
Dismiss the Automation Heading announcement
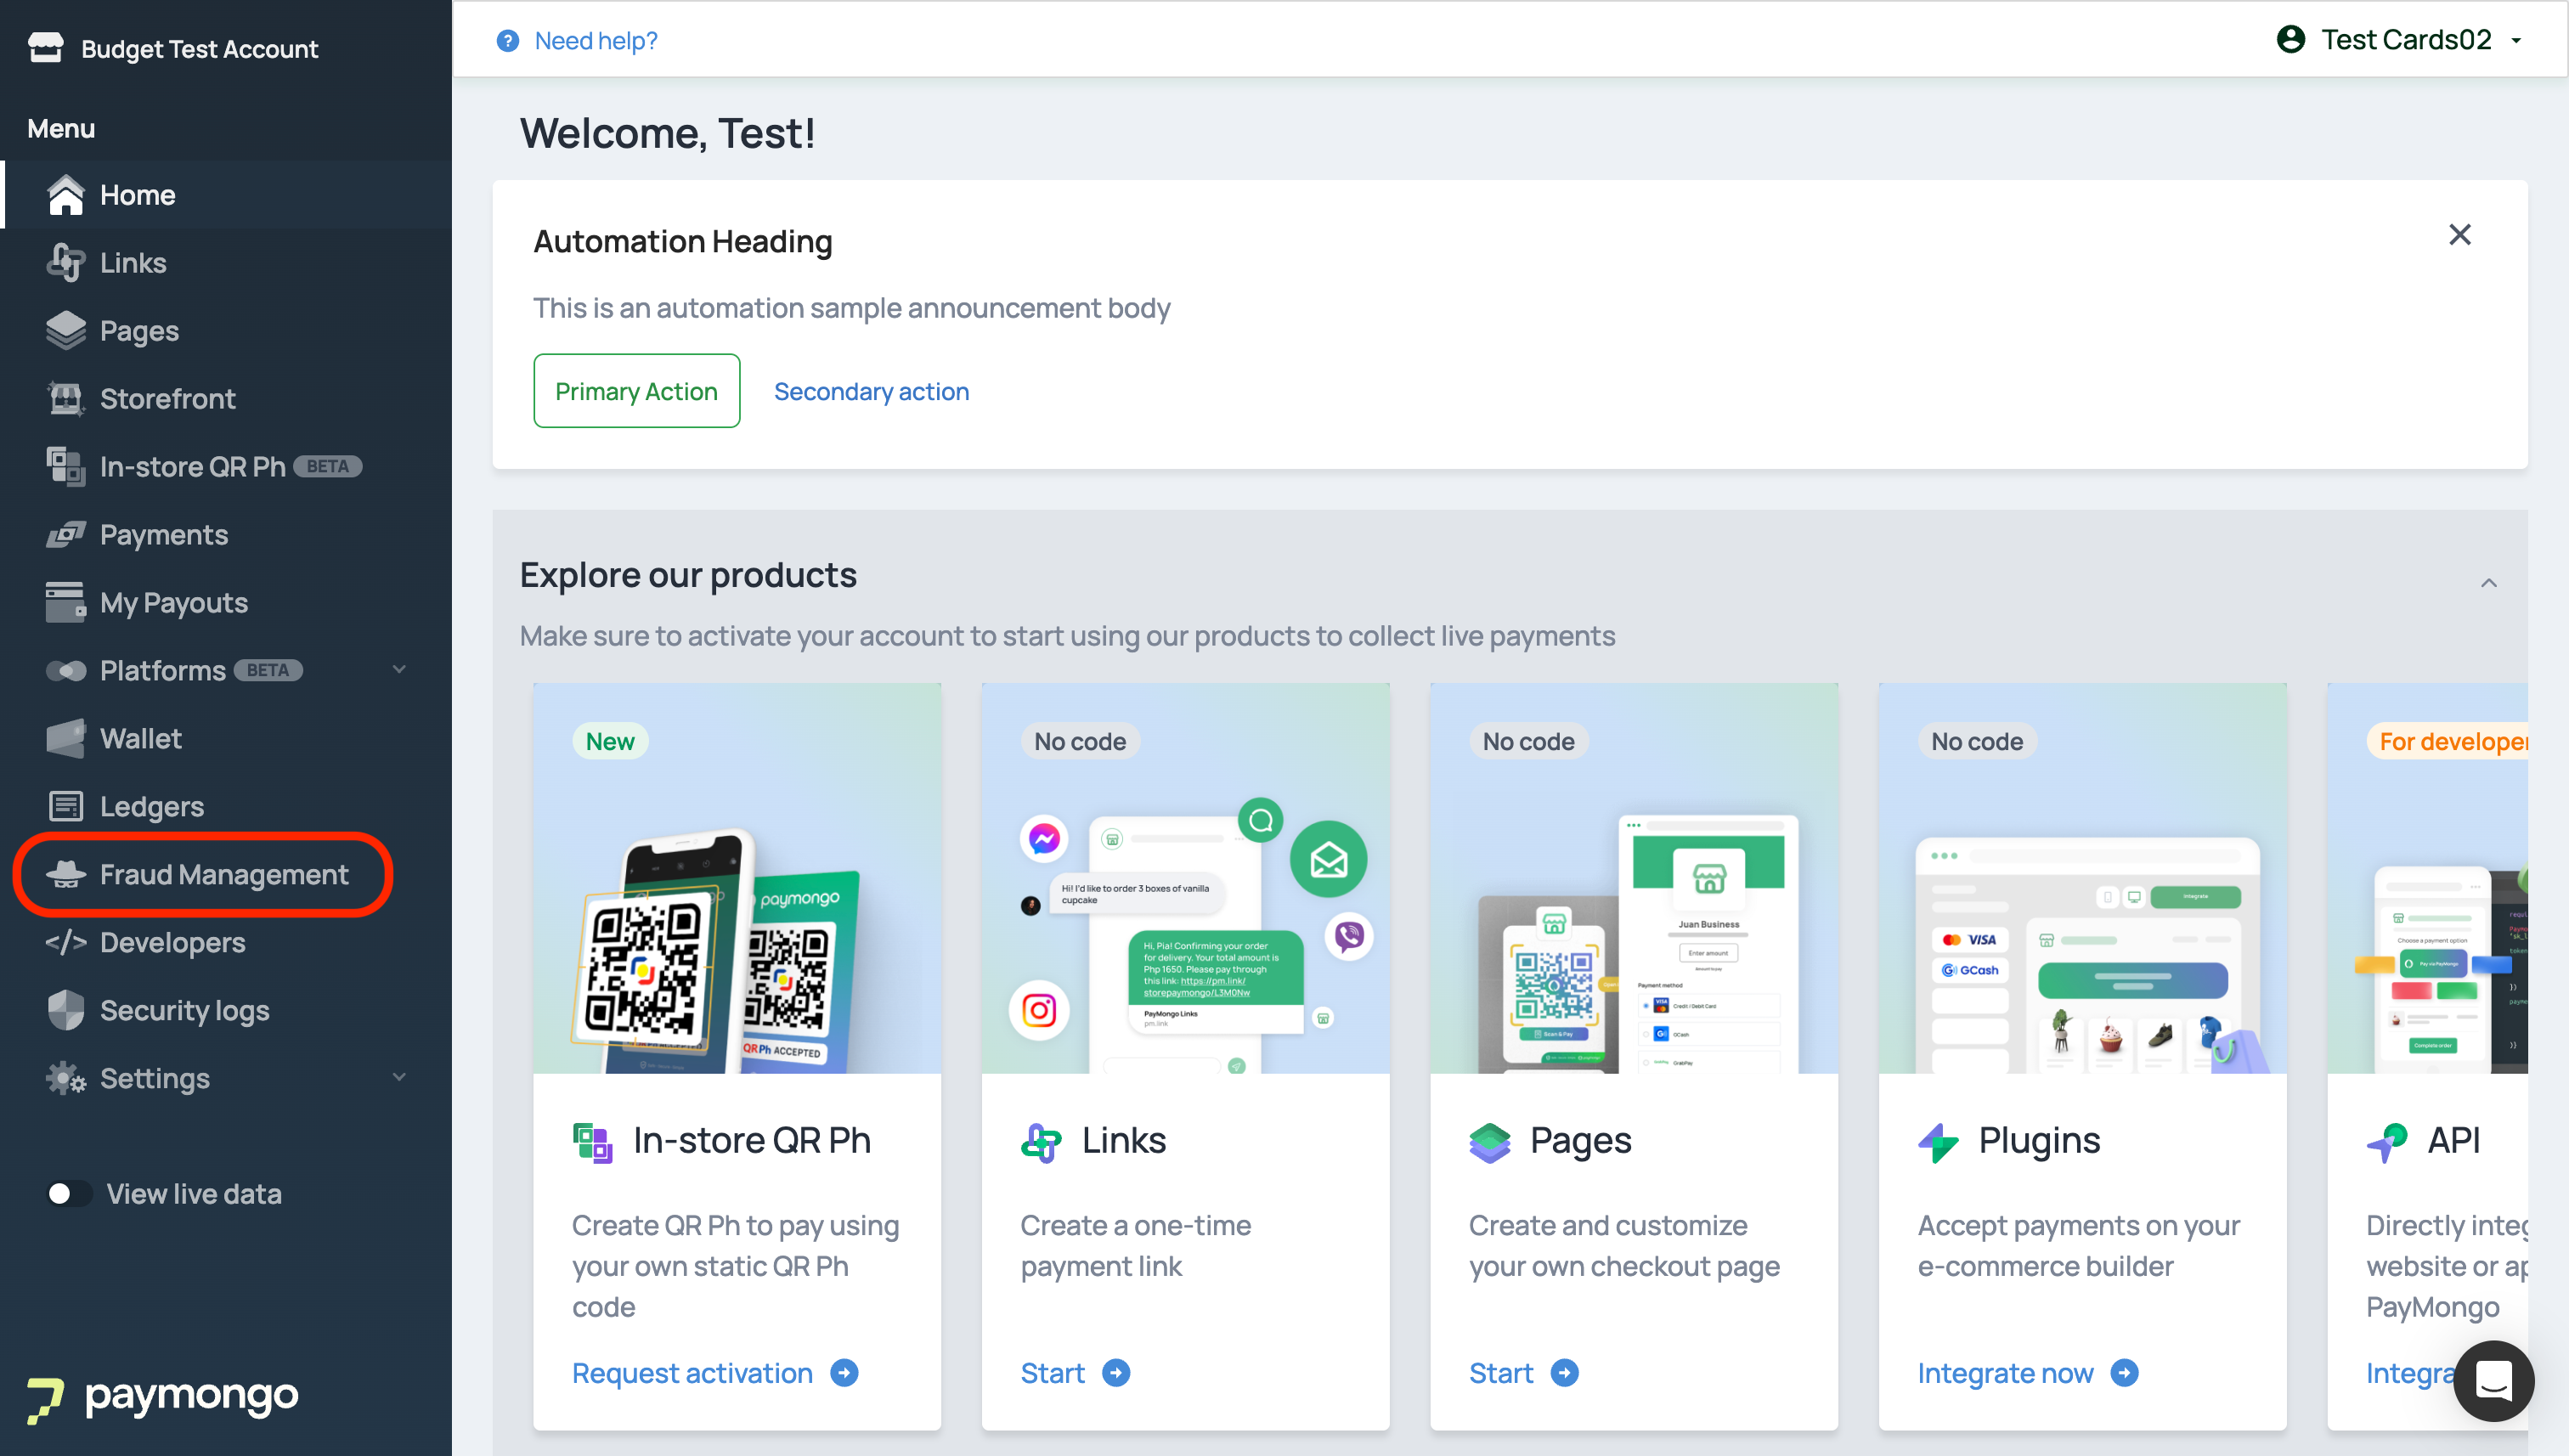click(2460, 235)
